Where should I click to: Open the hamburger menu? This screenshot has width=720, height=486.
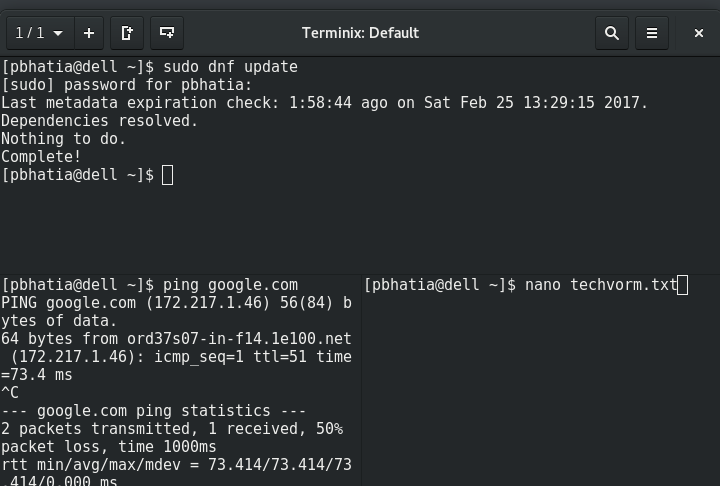(652, 33)
